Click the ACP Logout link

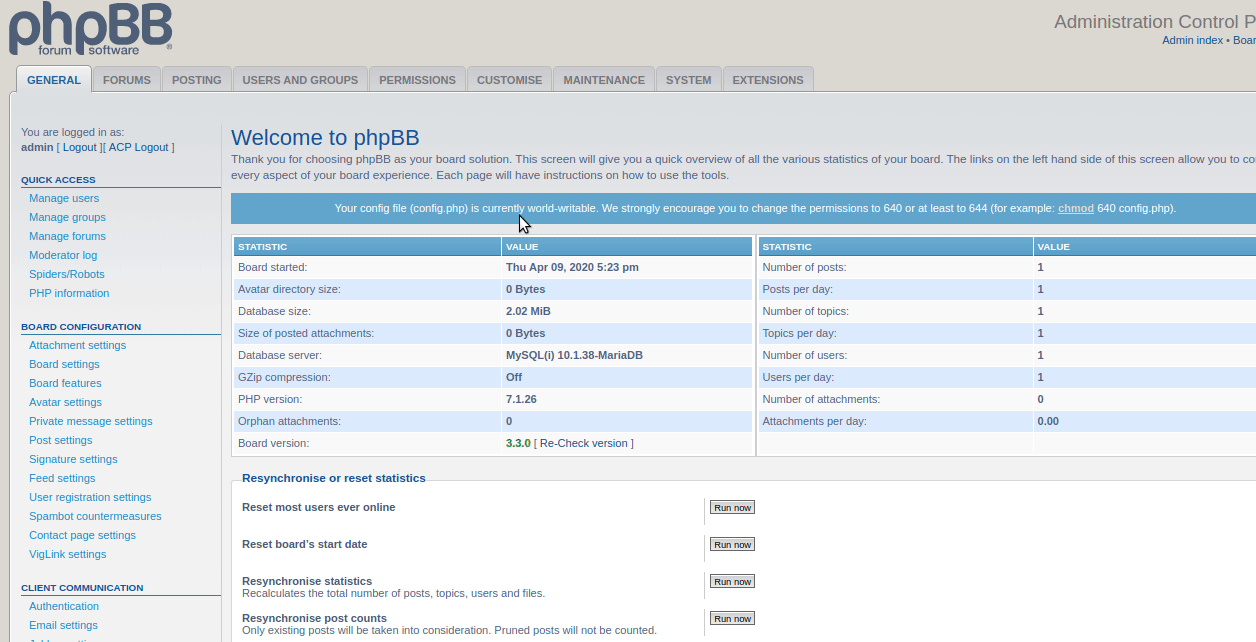pos(138,147)
